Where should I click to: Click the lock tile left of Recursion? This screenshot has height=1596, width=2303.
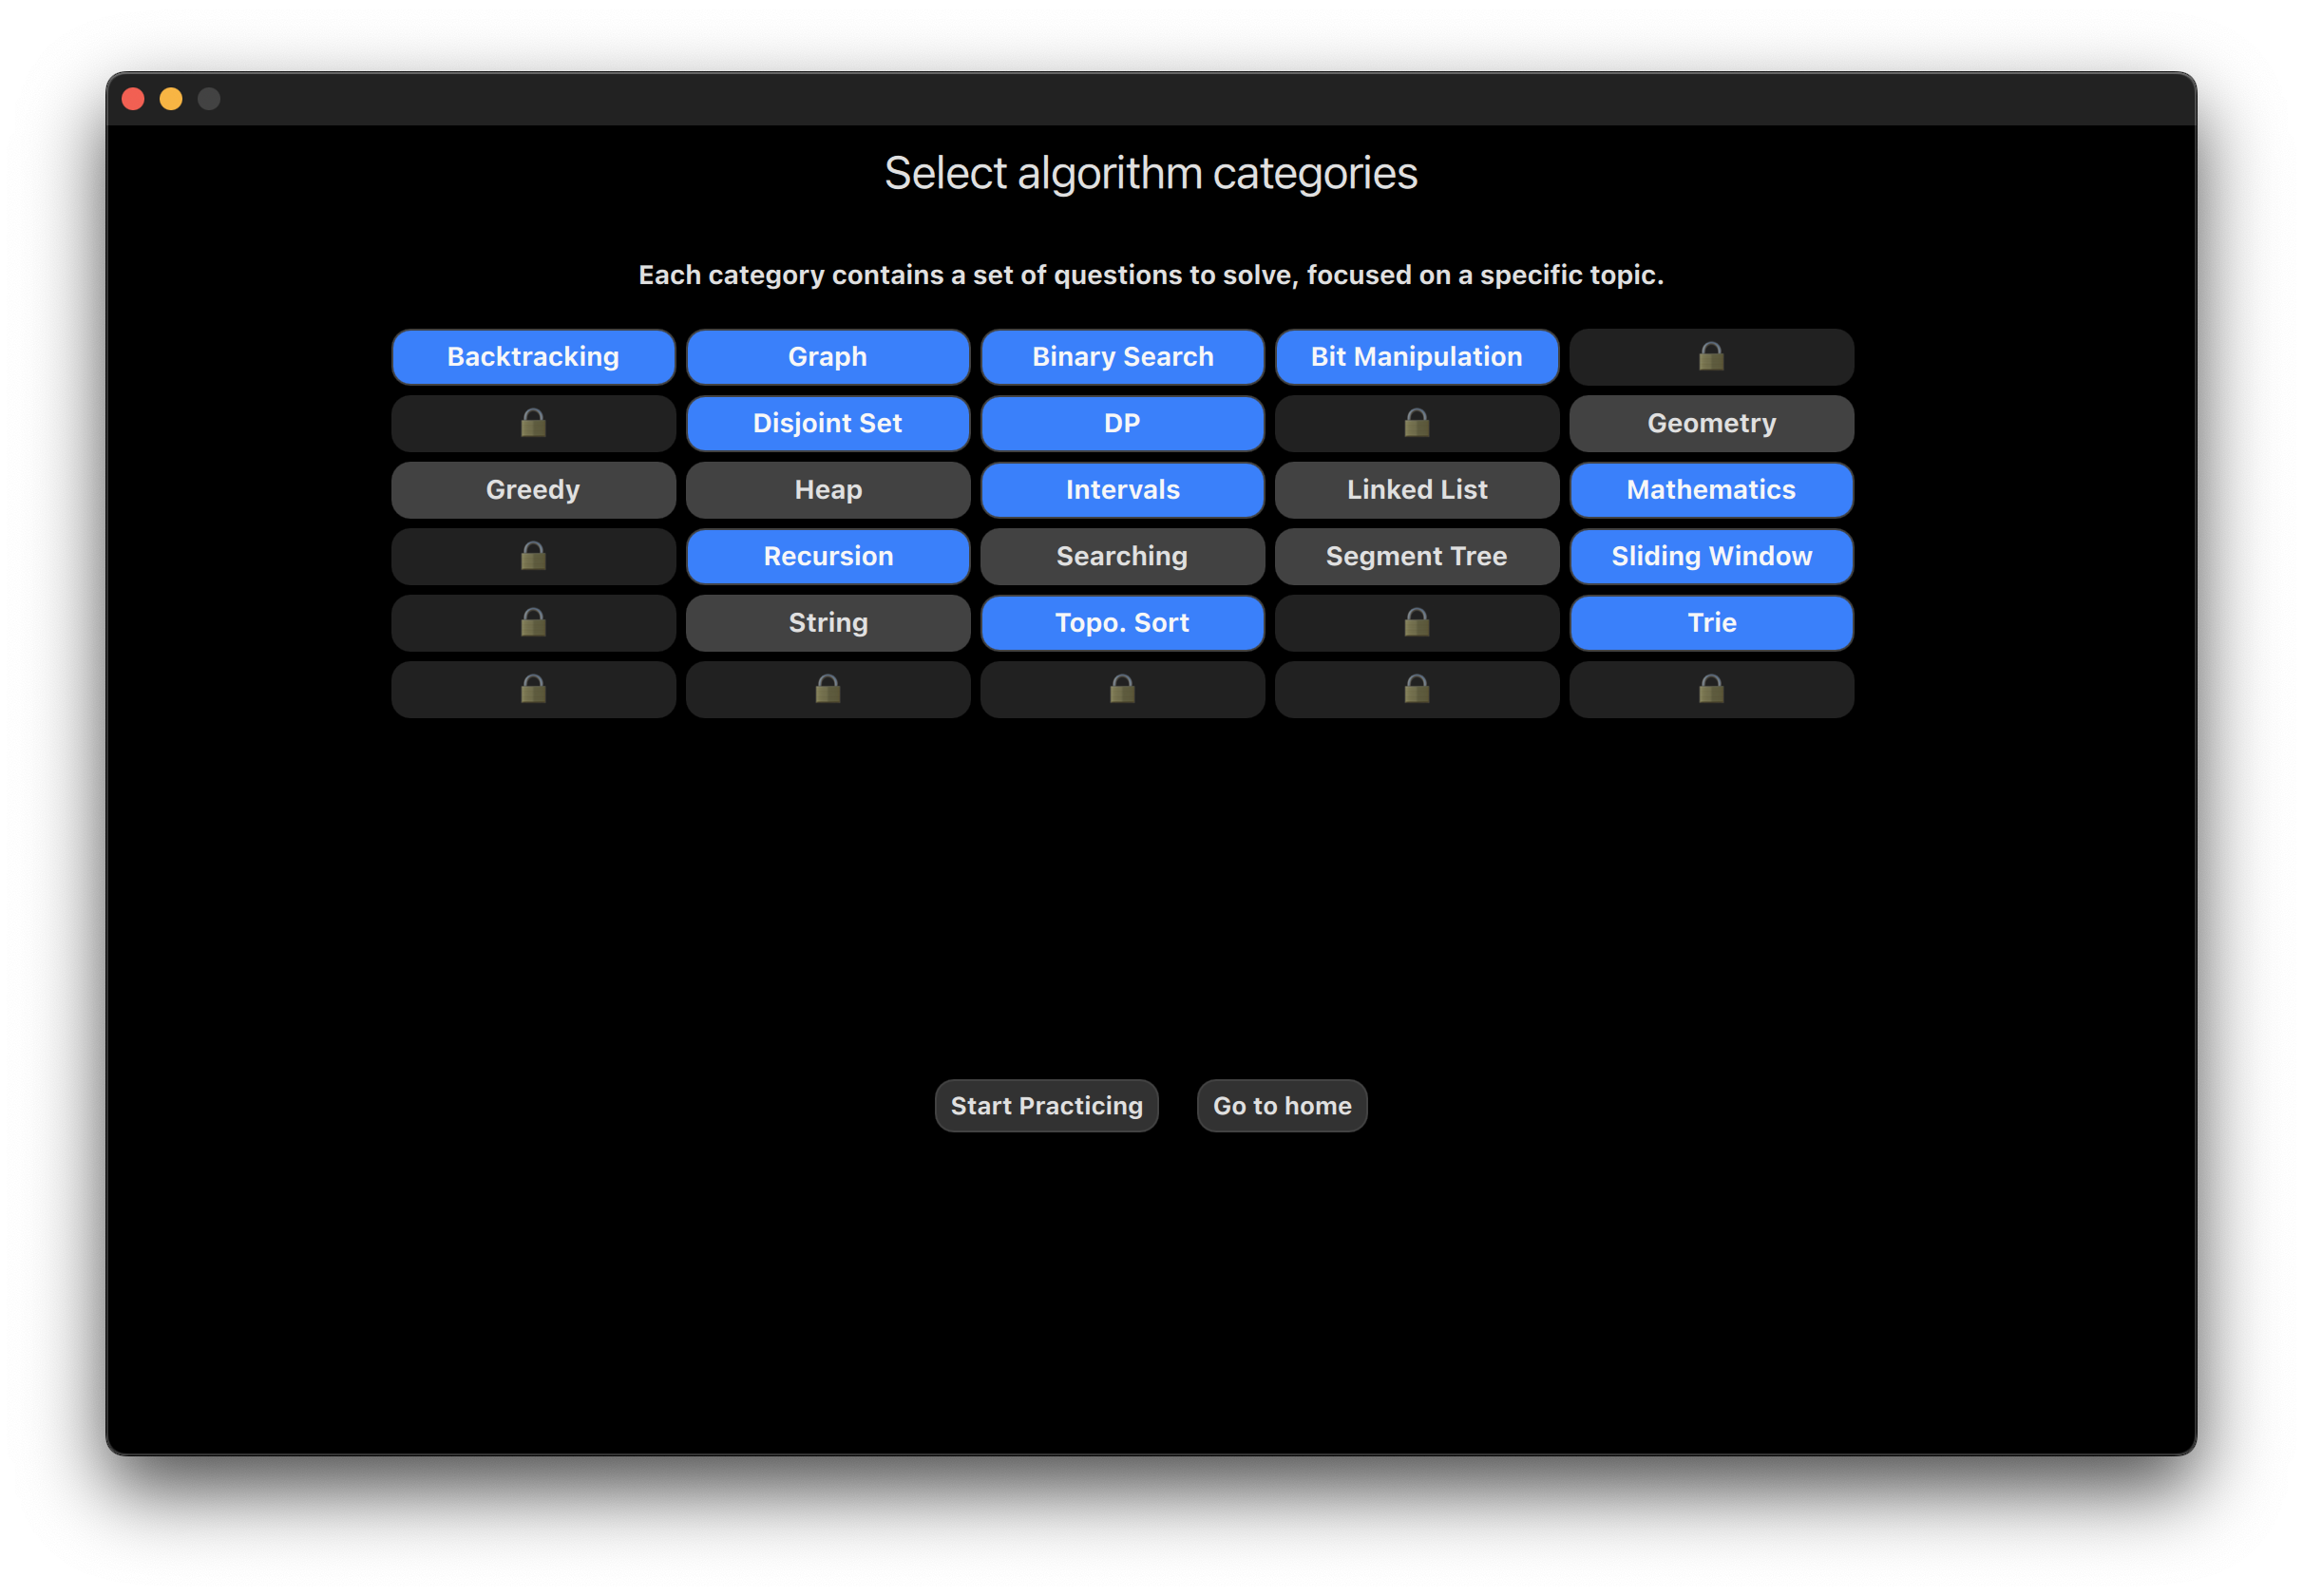(533, 556)
